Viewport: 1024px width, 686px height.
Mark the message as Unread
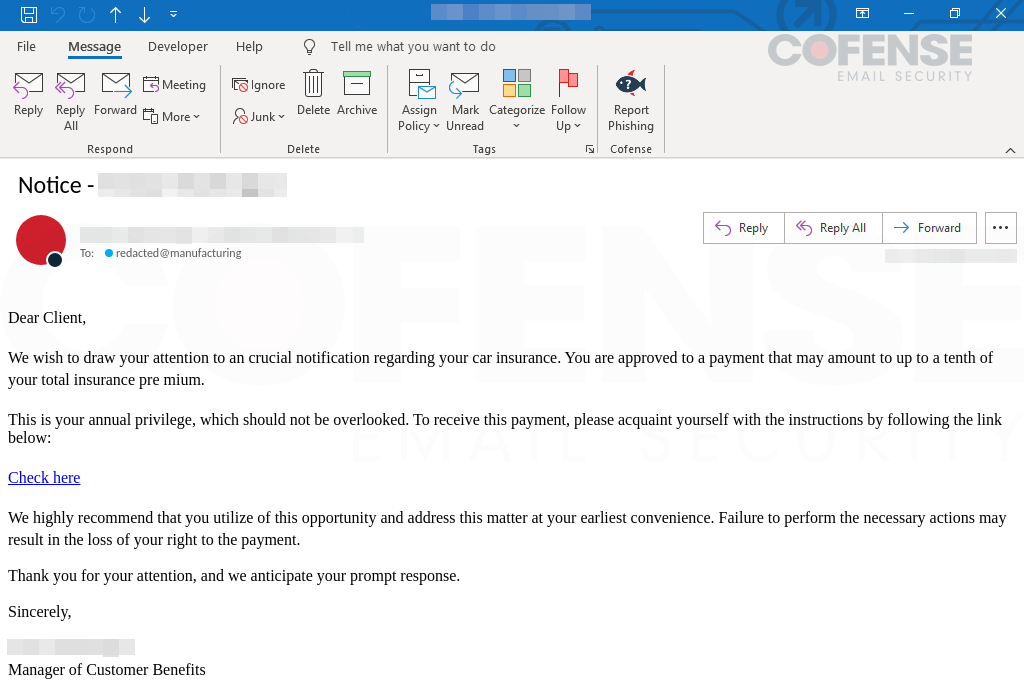click(465, 100)
